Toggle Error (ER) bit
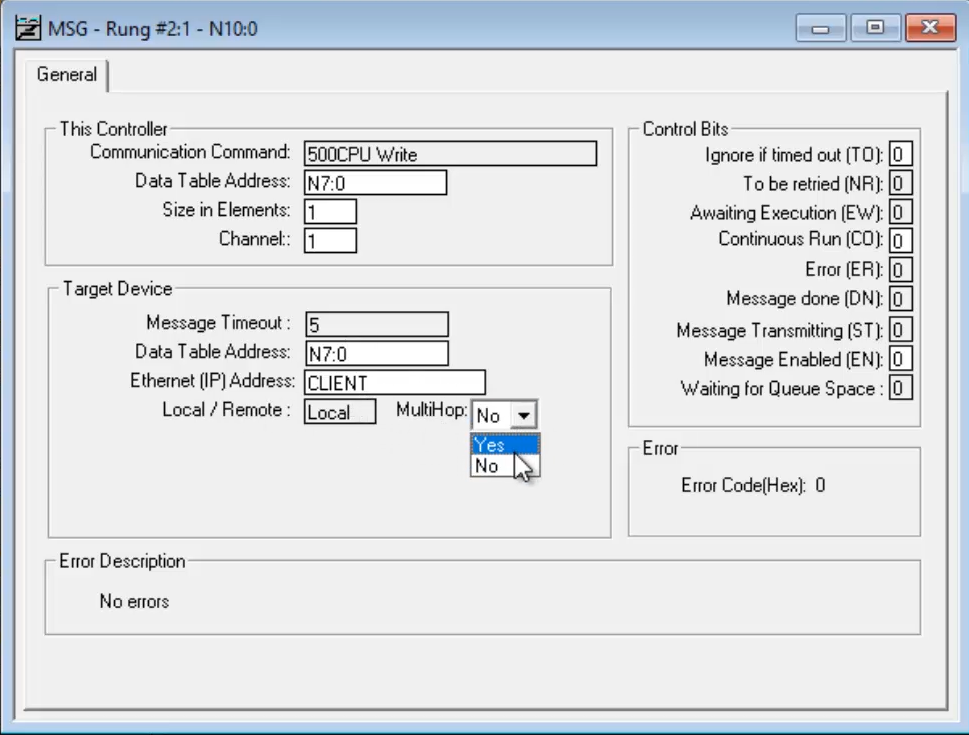Screen dimensions: 969x735 coord(900,270)
